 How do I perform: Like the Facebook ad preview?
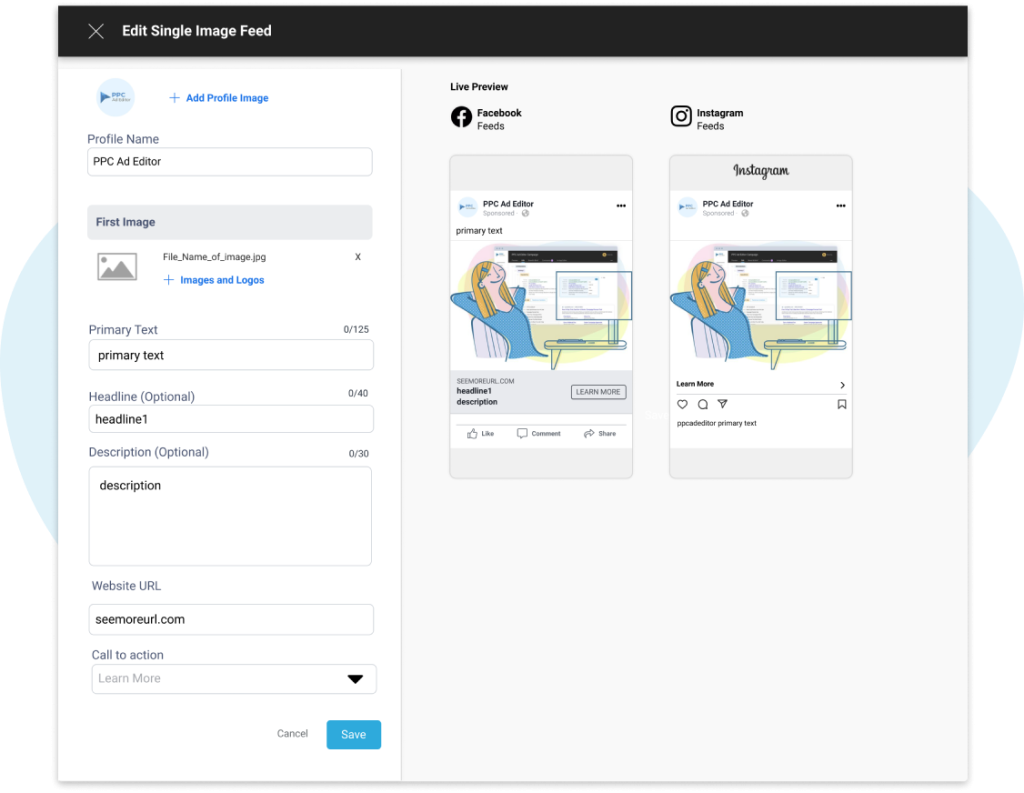[x=482, y=433]
